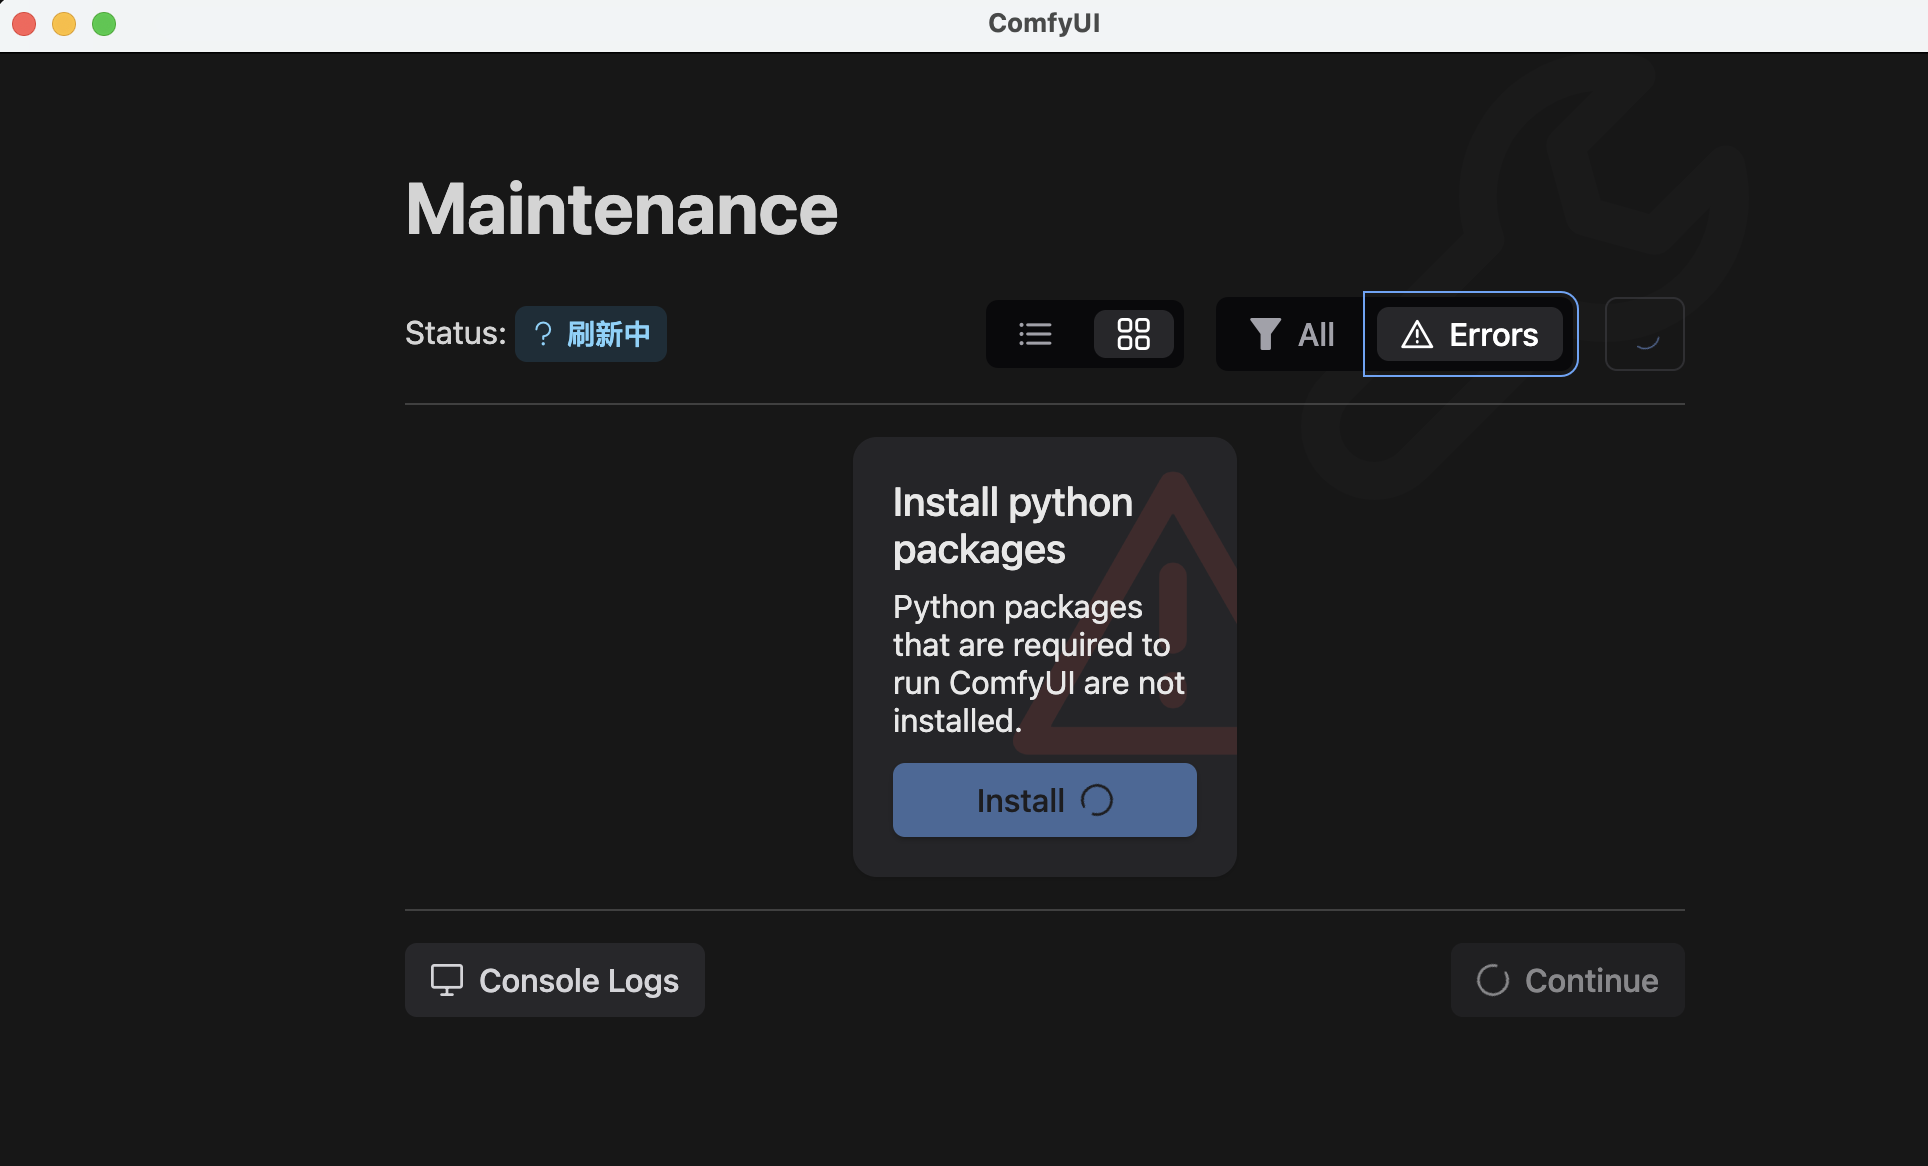The height and width of the screenshot is (1166, 1928).
Task: Minimize the ComfyUI window
Action: point(64,23)
